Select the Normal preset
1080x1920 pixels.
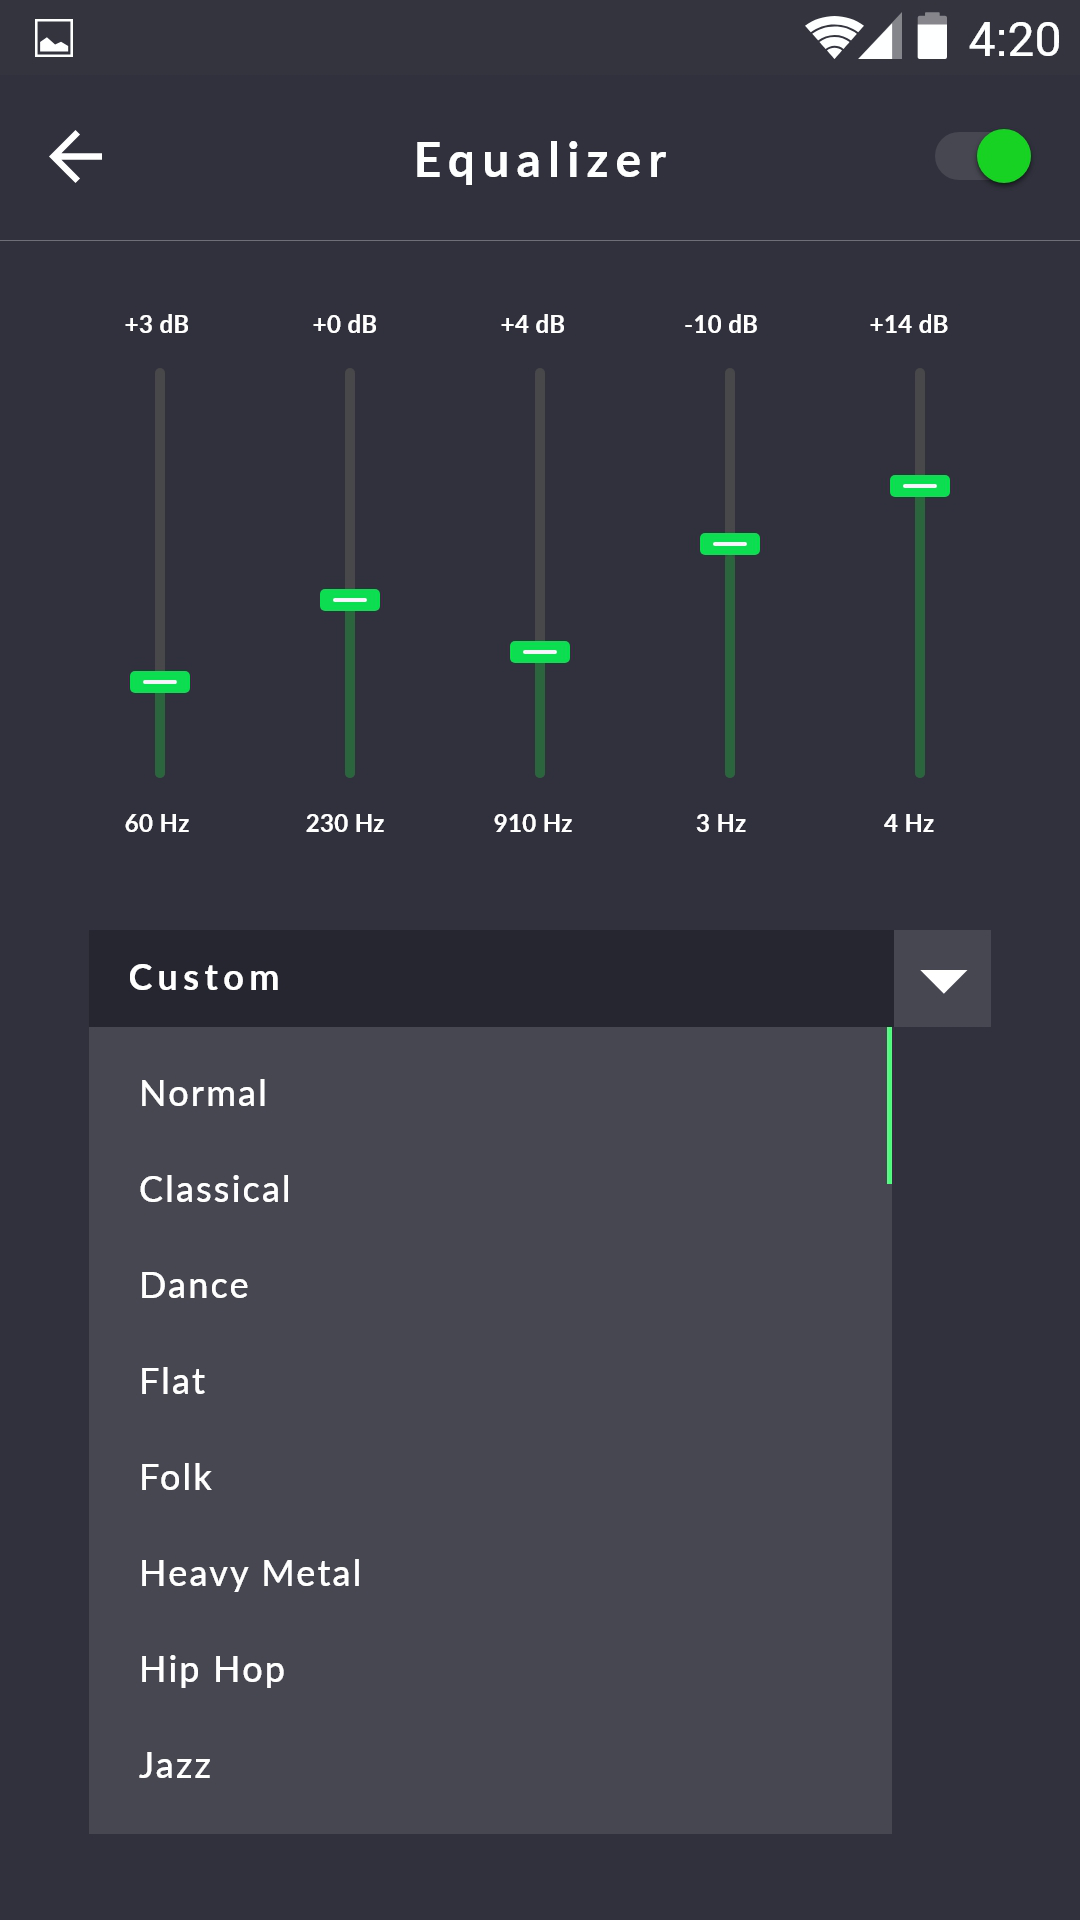[x=204, y=1093]
